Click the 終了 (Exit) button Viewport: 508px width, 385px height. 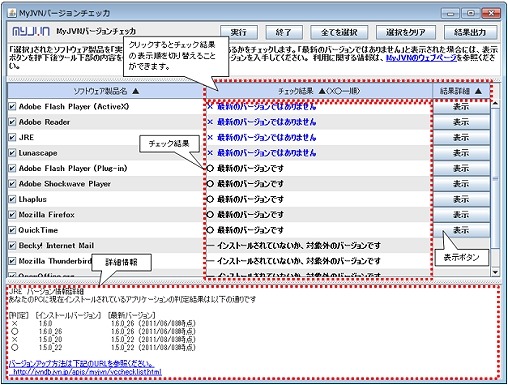point(284,32)
